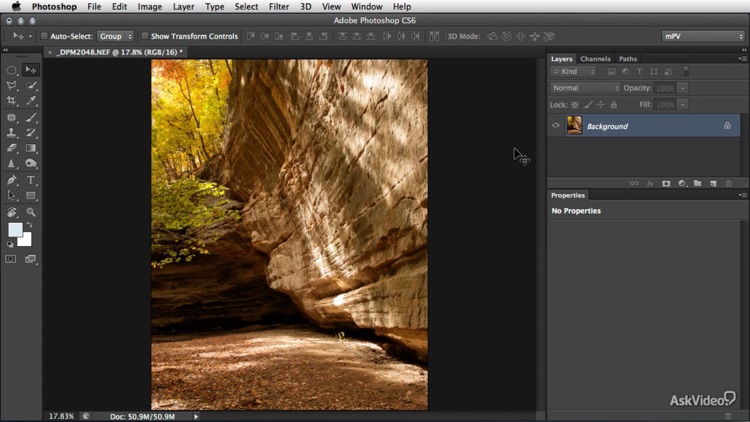The height and width of the screenshot is (422, 750).
Task: Create a new layer
Action: click(713, 183)
